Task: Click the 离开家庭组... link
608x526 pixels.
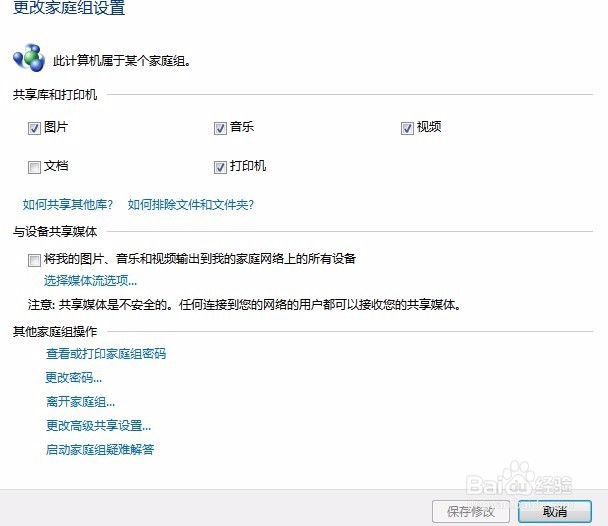Action: click(x=80, y=402)
